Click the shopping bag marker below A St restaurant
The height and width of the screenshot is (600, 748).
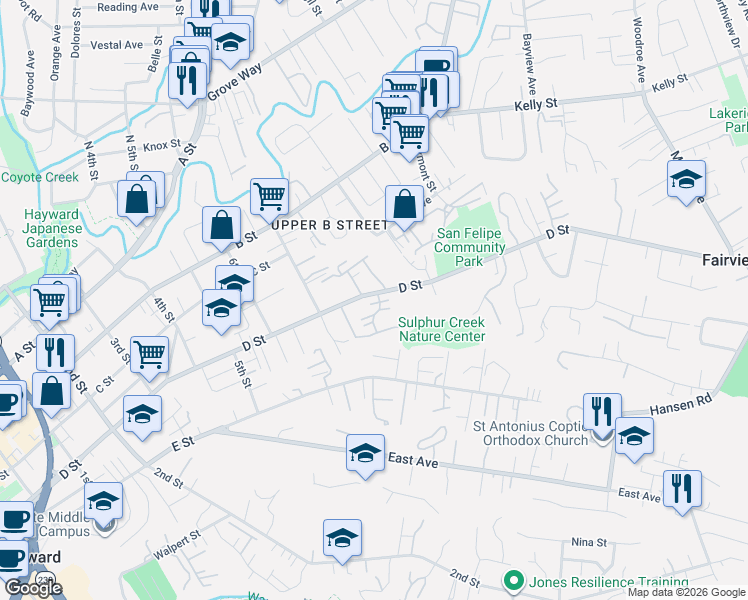click(52, 394)
